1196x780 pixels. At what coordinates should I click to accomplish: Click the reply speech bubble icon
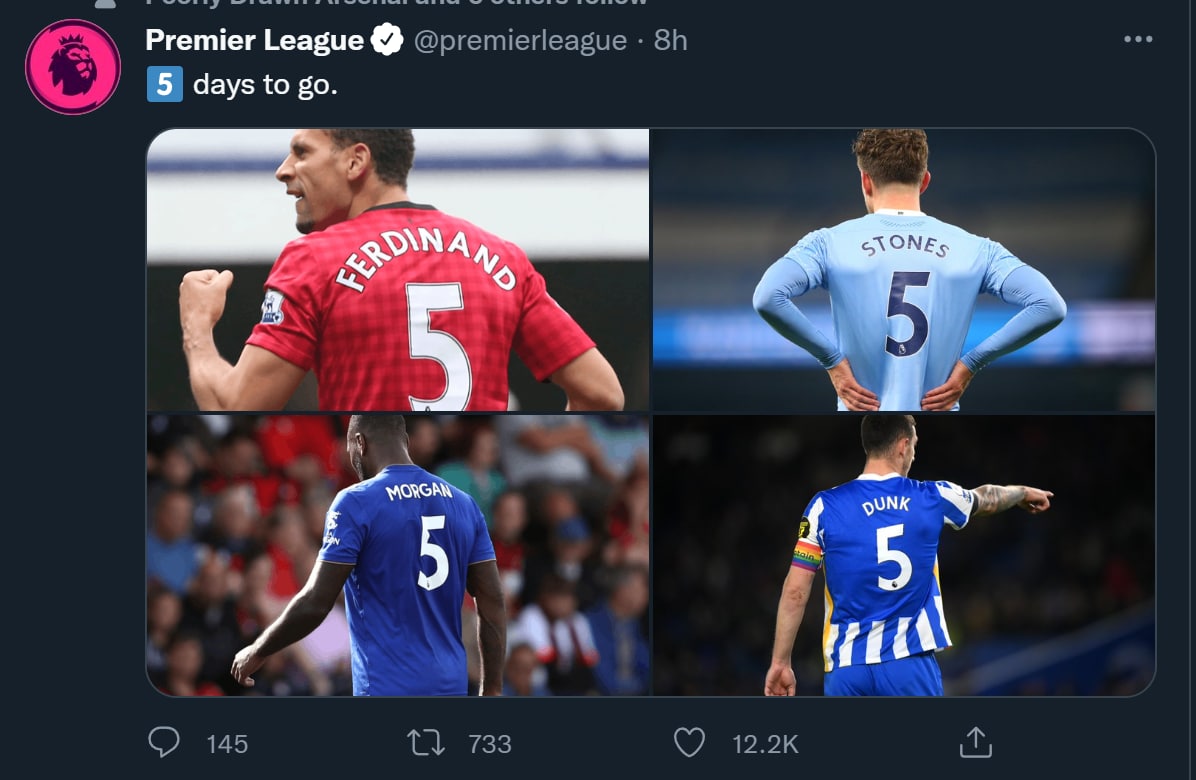pyautogui.click(x=163, y=742)
